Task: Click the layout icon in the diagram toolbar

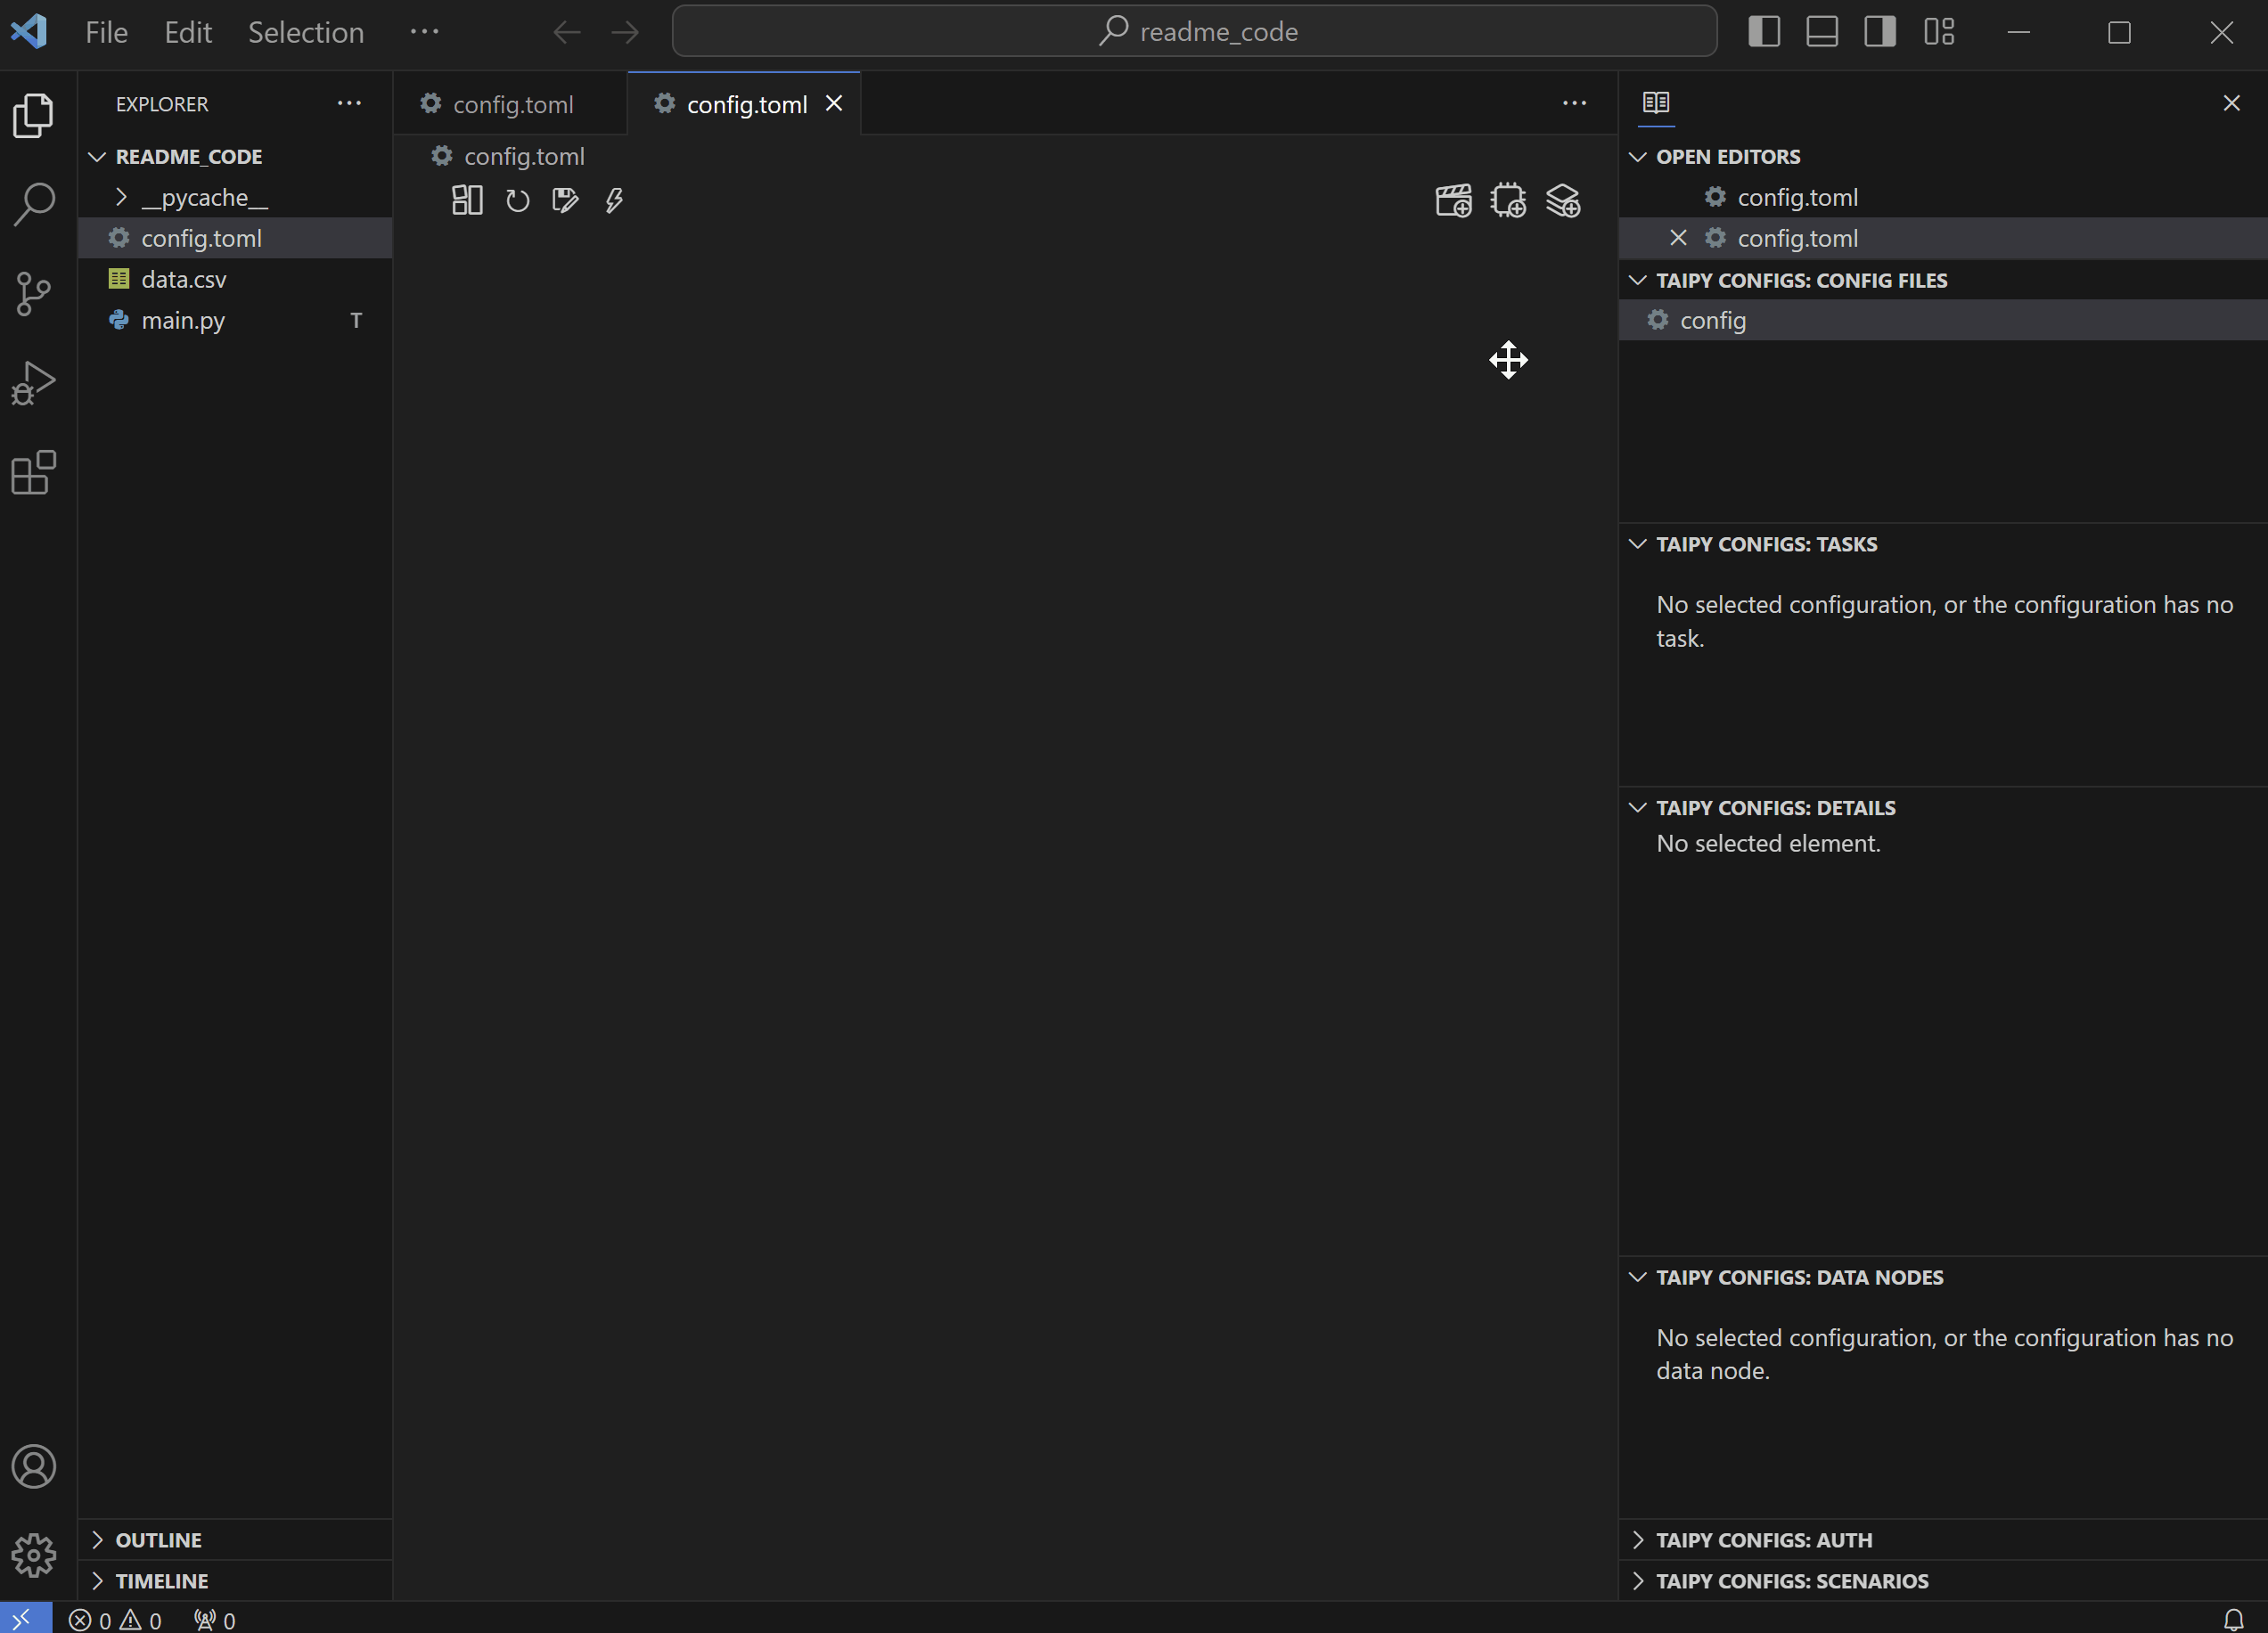Action: (467, 201)
